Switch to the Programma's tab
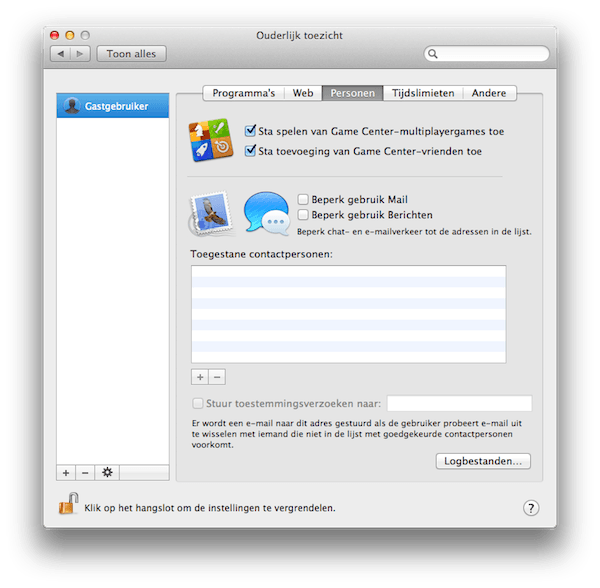This screenshot has width=600, height=588. pyautogui.click(x=244, y=93)
